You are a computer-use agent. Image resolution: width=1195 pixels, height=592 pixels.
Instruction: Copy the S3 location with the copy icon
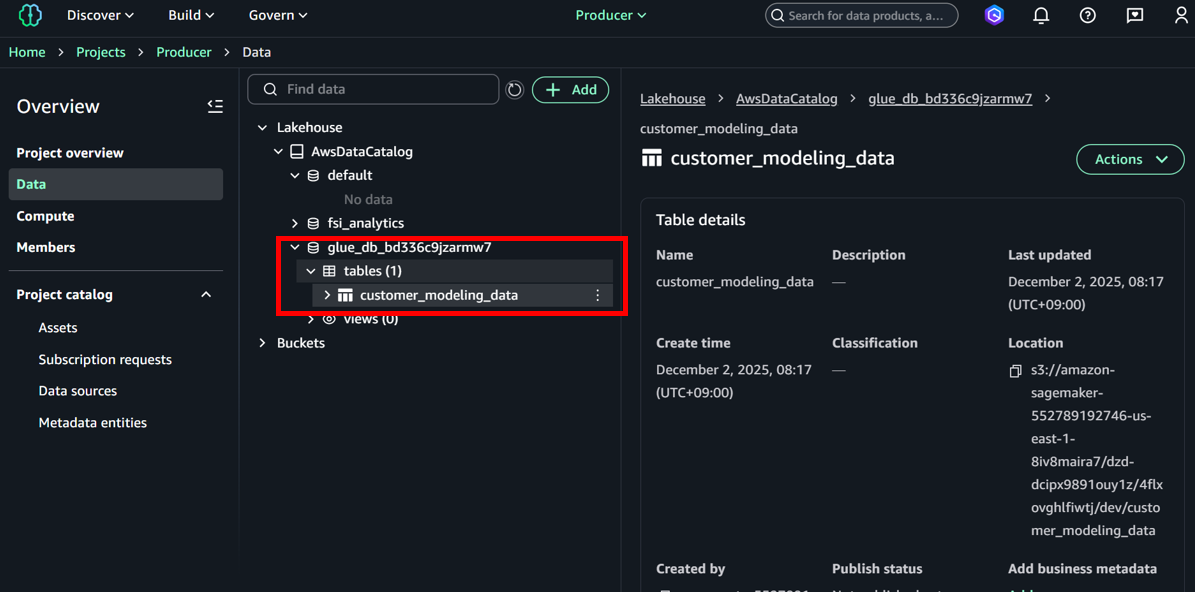[1015, 371]
